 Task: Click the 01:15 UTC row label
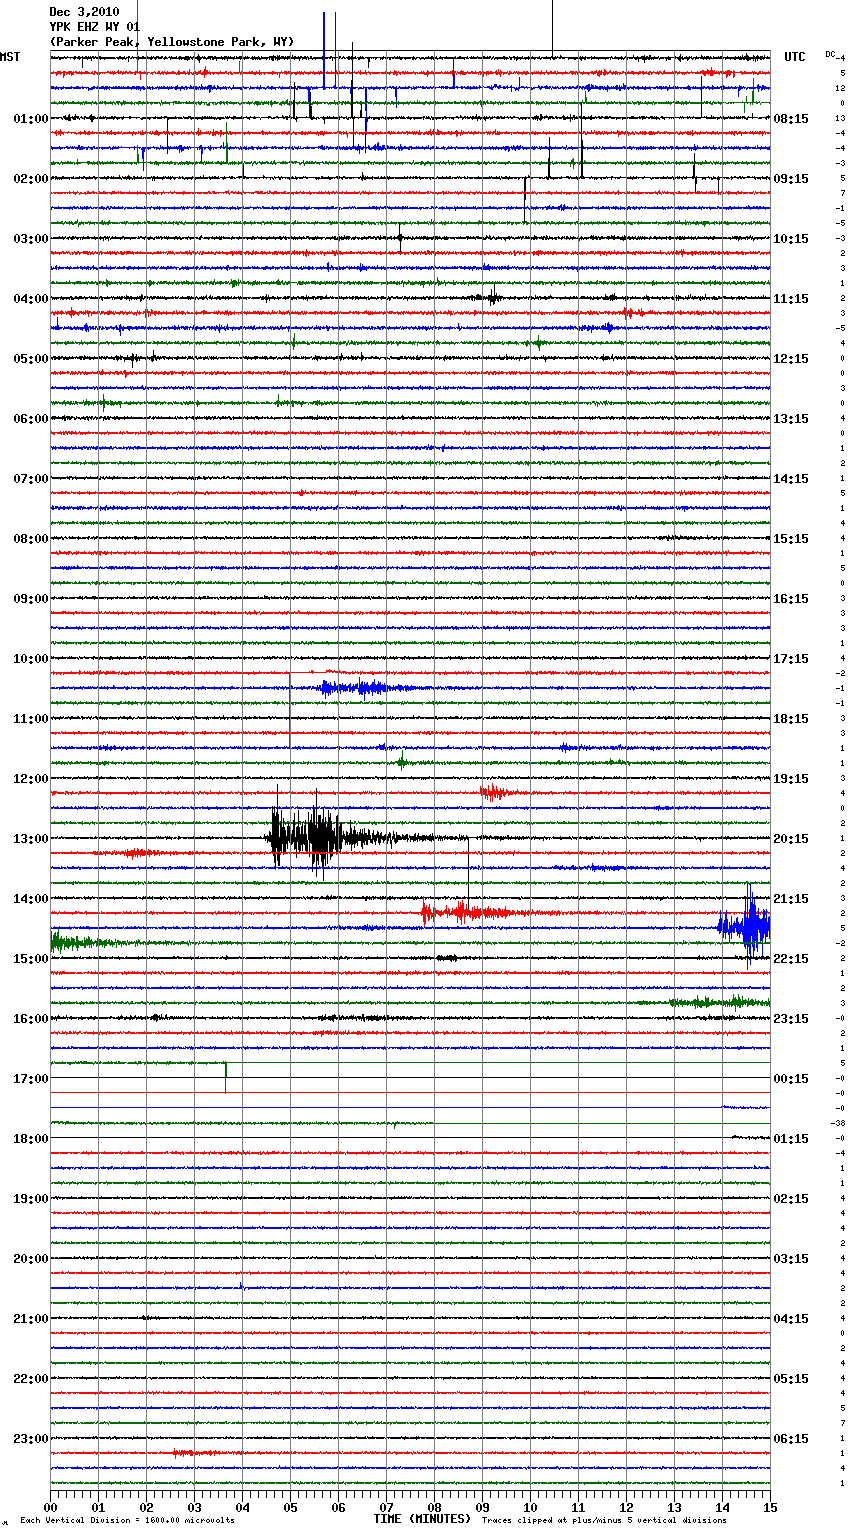791,1139
